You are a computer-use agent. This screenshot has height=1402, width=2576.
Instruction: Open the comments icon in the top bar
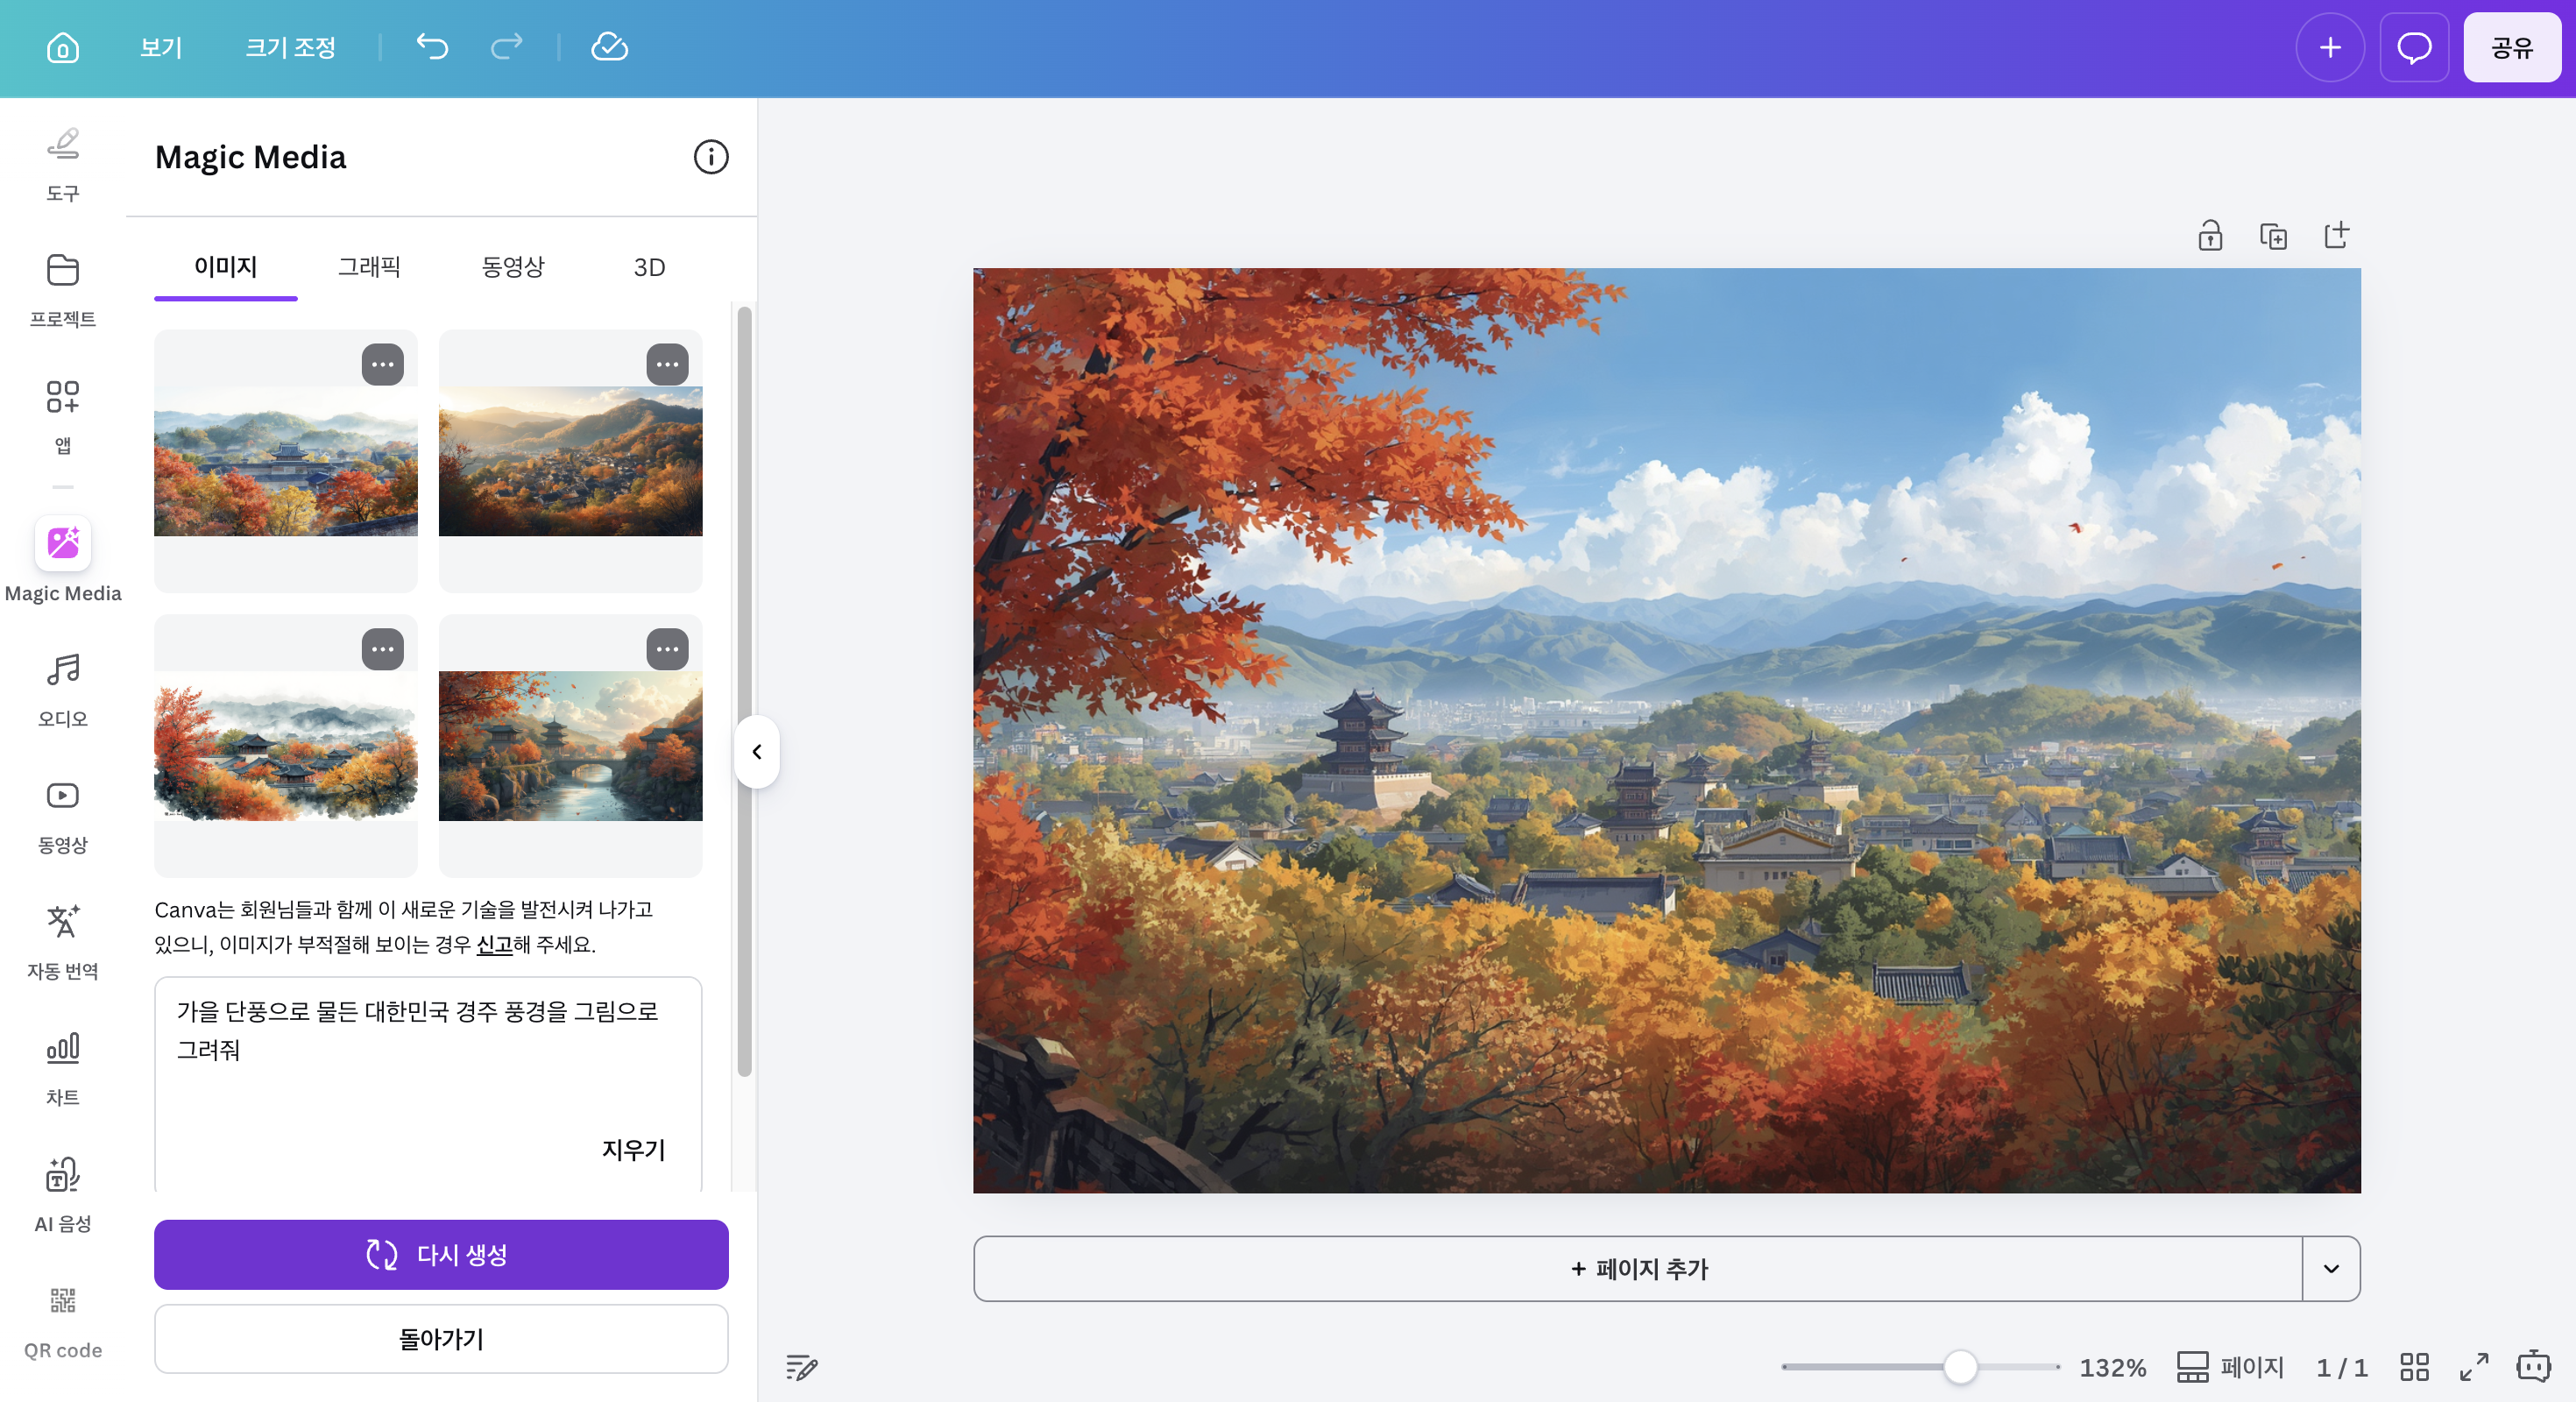coord(2414,47)
